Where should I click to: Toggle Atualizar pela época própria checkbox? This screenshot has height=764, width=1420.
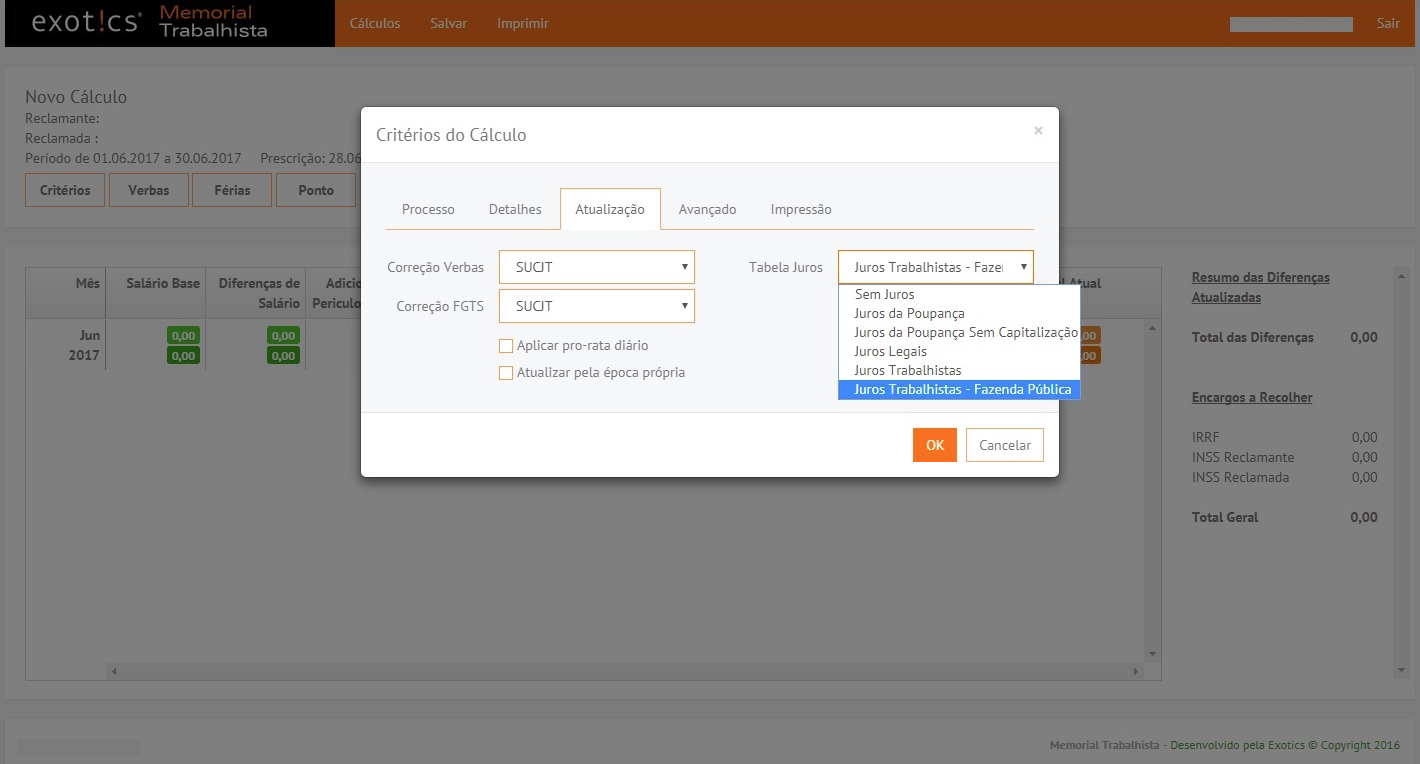(x=506, y=373)
